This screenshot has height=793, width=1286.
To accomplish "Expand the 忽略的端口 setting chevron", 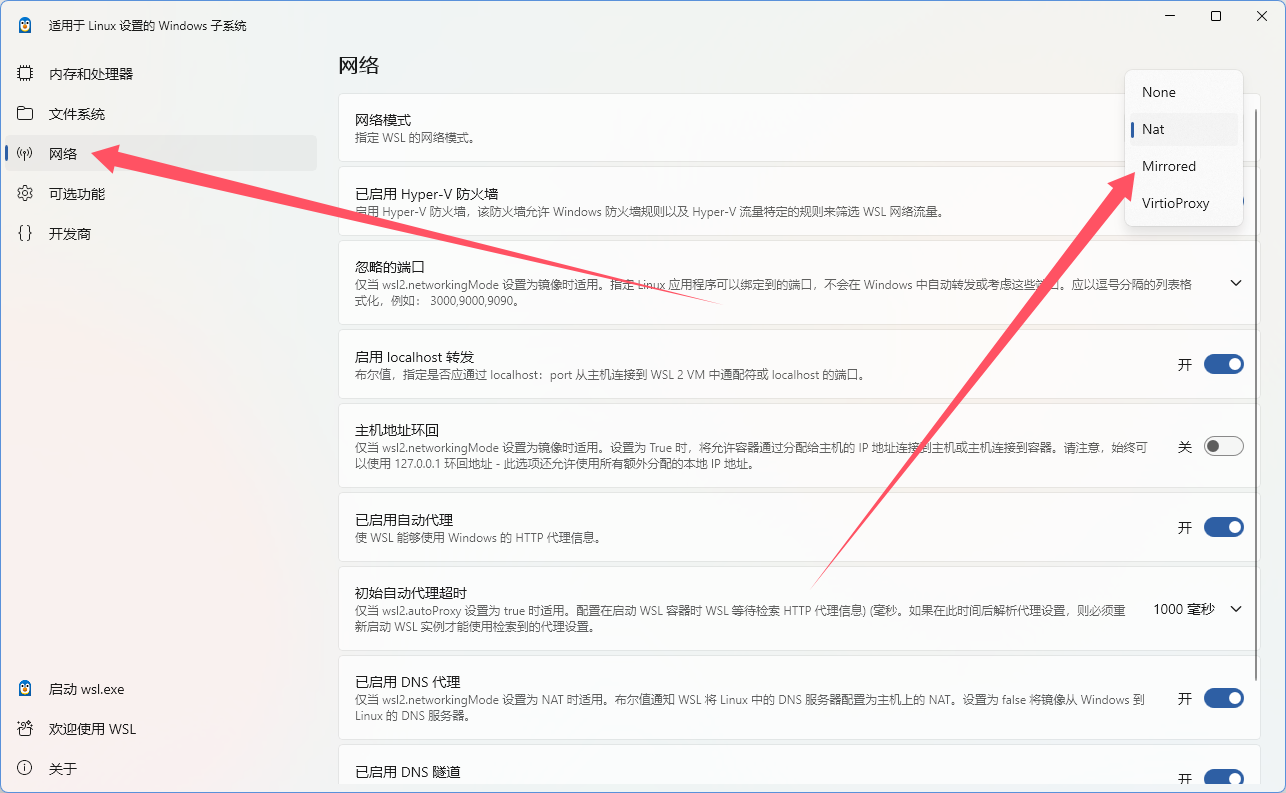I will tap(1236, 283).
